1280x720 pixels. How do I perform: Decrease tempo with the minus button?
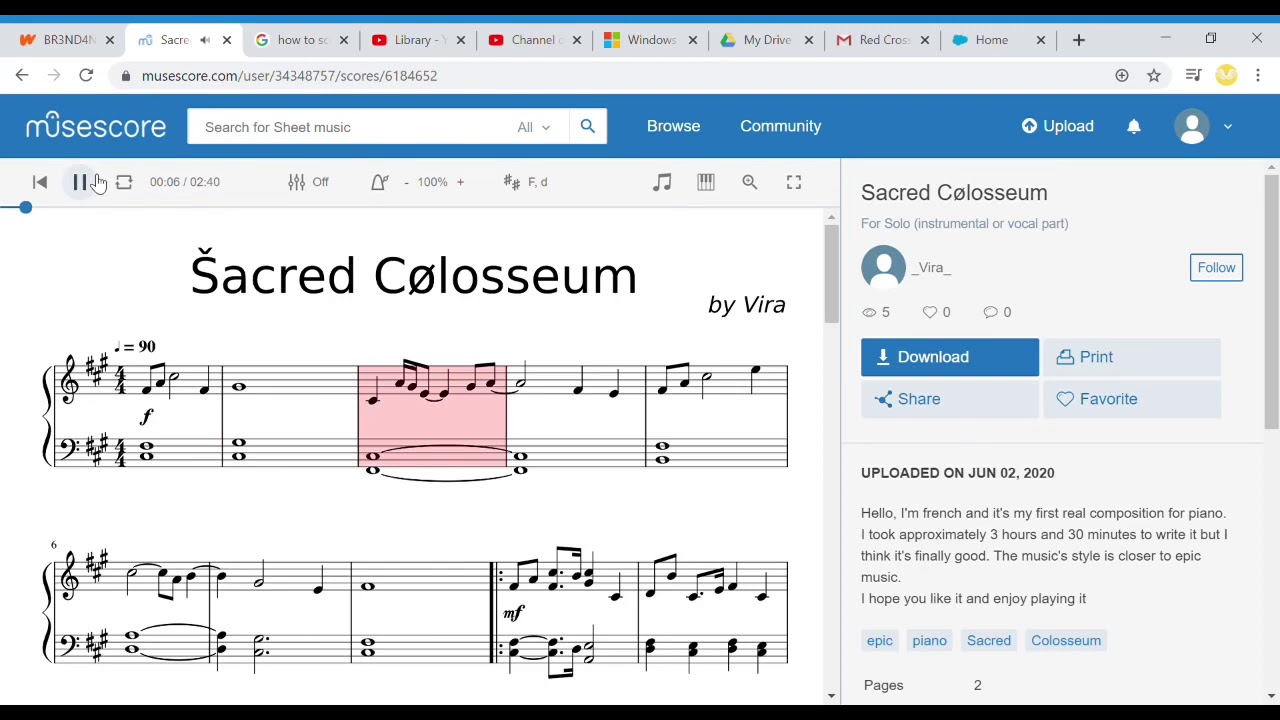406,182
